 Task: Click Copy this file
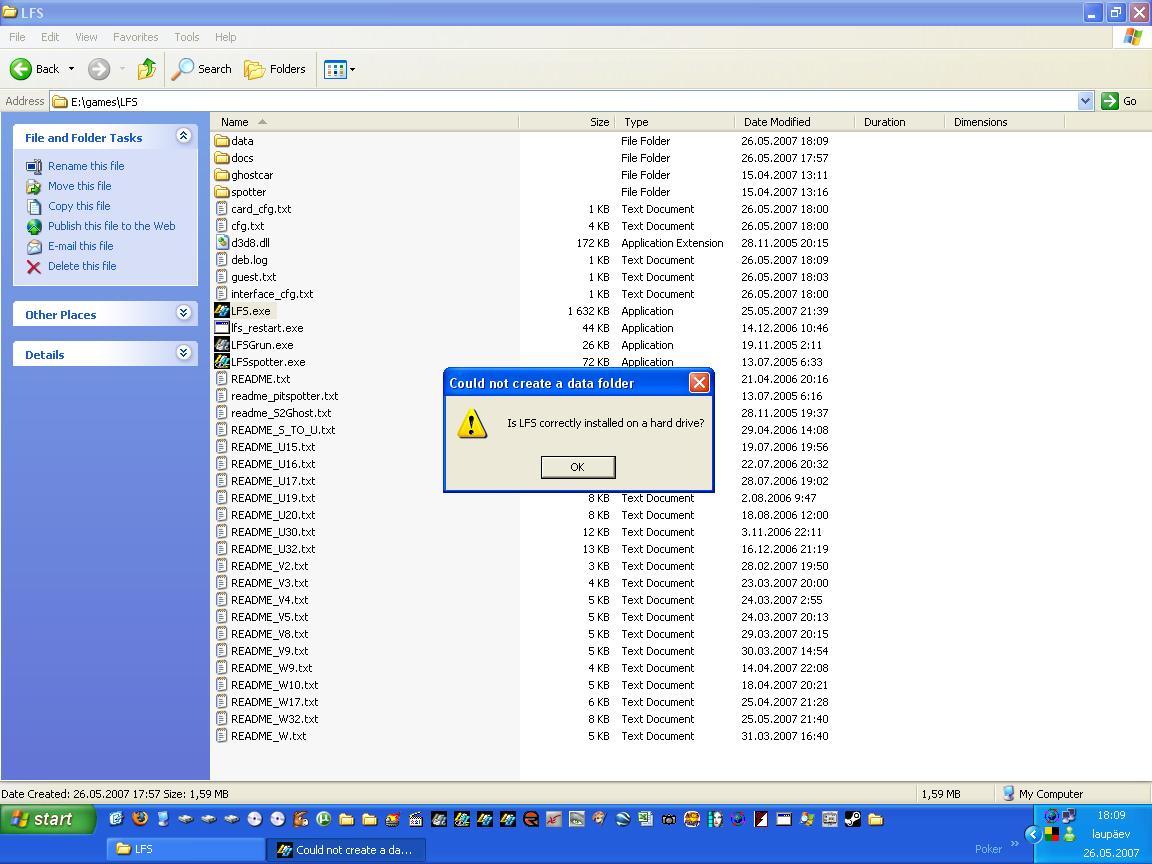click(x=79, y=206)
